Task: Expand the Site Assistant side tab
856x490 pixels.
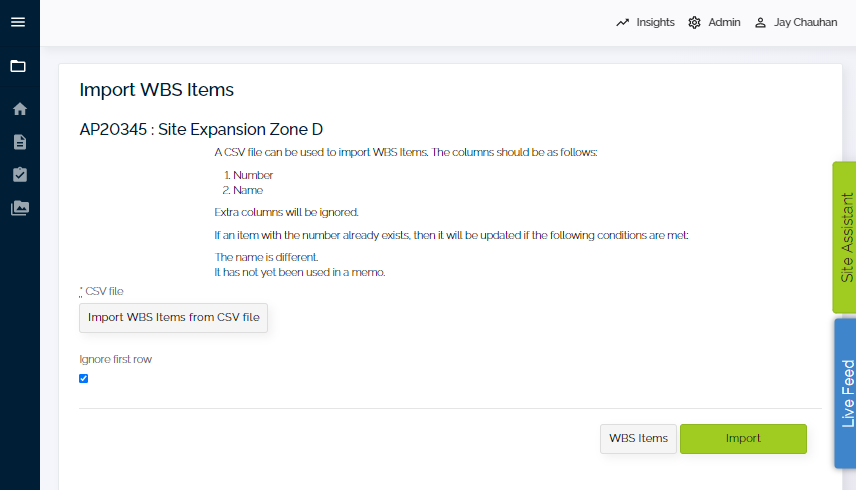Action: click(845, 237)
